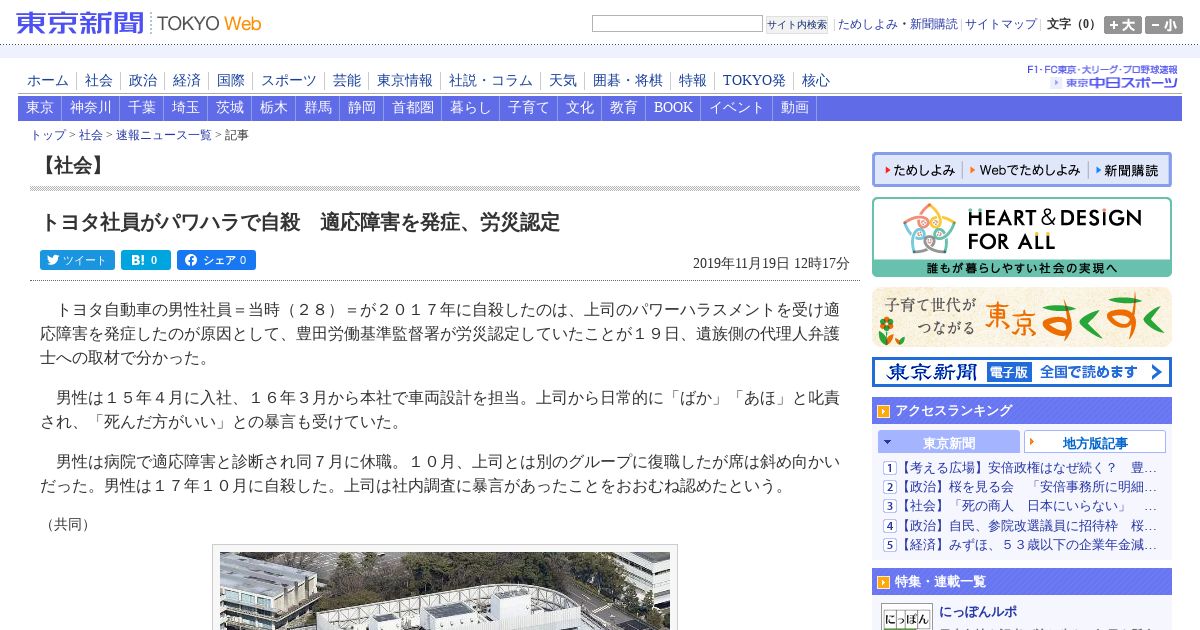Viewport: 1200px width, 630px height.
Task: Open the HEART & DESIGN FOR ALL banner
Action: click(x=1022, y=237)
